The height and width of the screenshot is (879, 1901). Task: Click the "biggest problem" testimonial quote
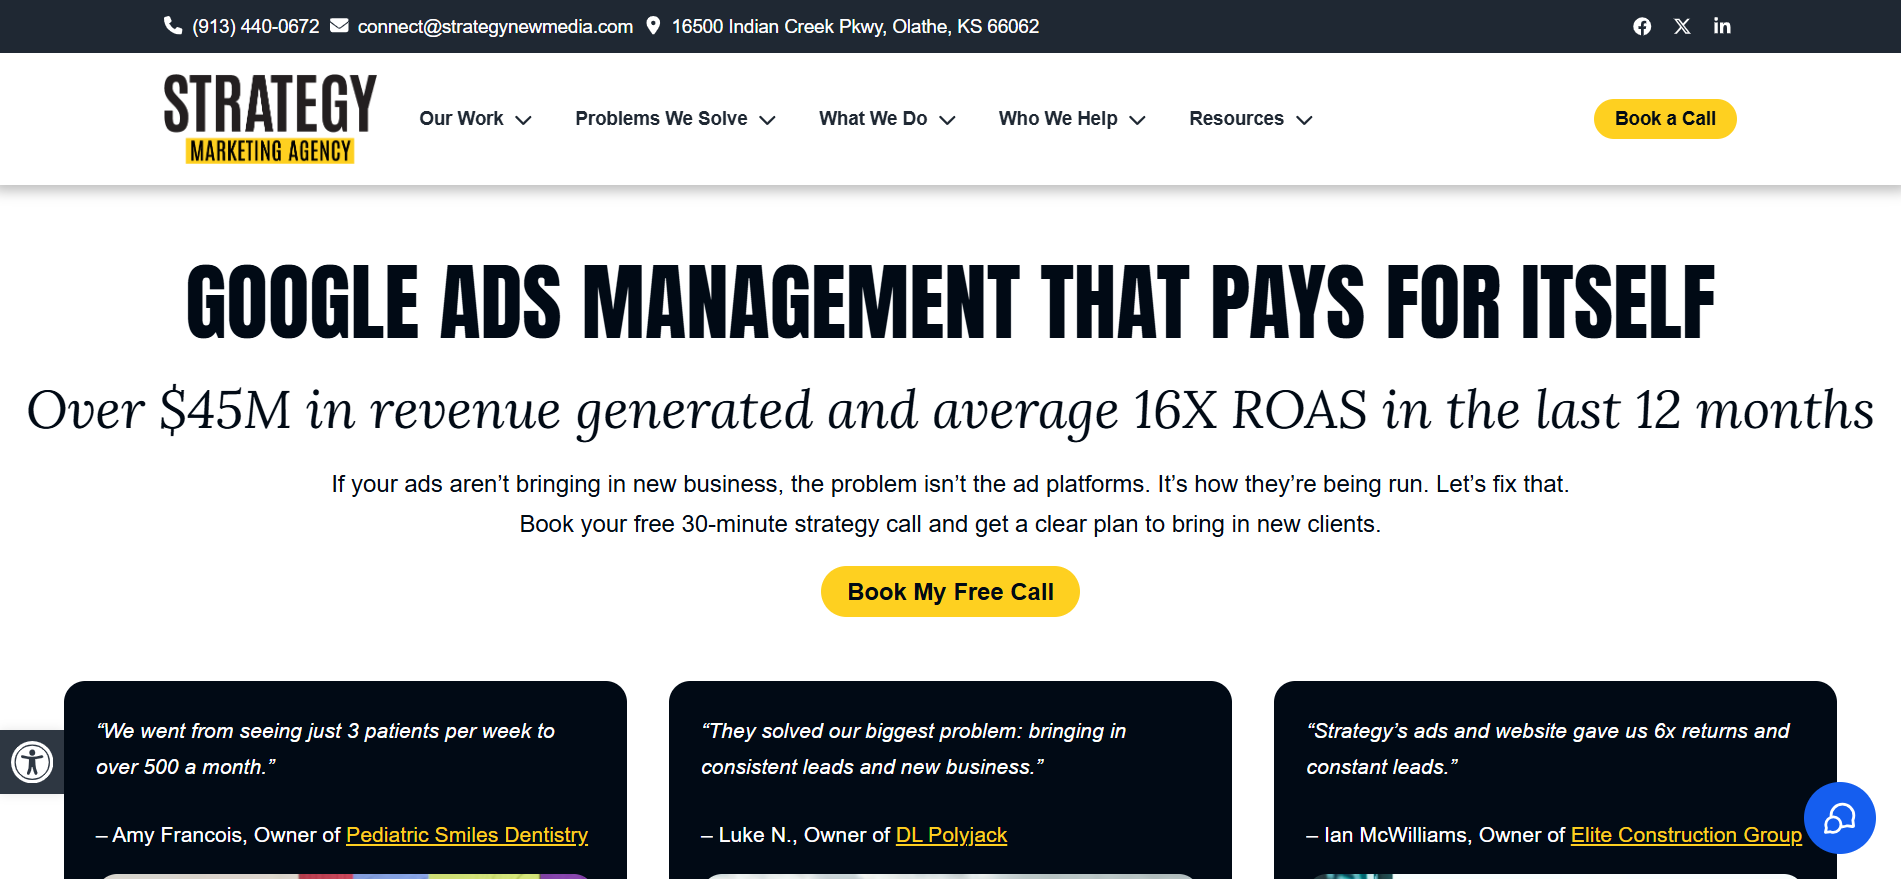[x=913, y=749]
